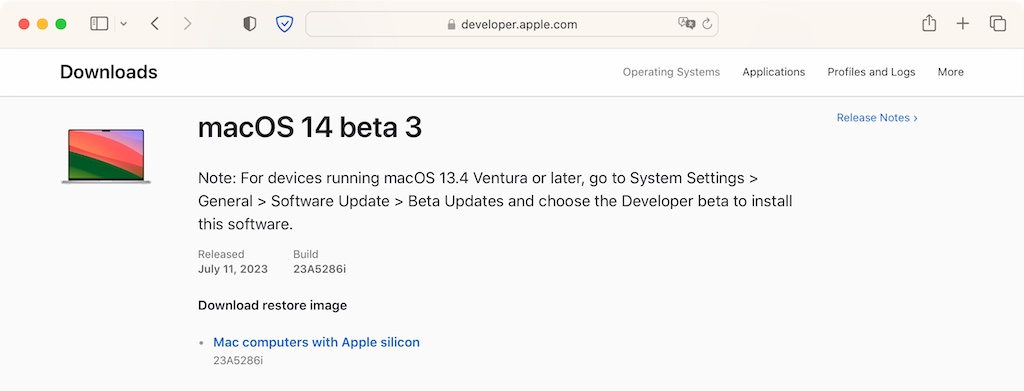Viewport: 1024px width, 391px height.
Task: Toggle the Safari sidebar icon
Action: [99, 24]
